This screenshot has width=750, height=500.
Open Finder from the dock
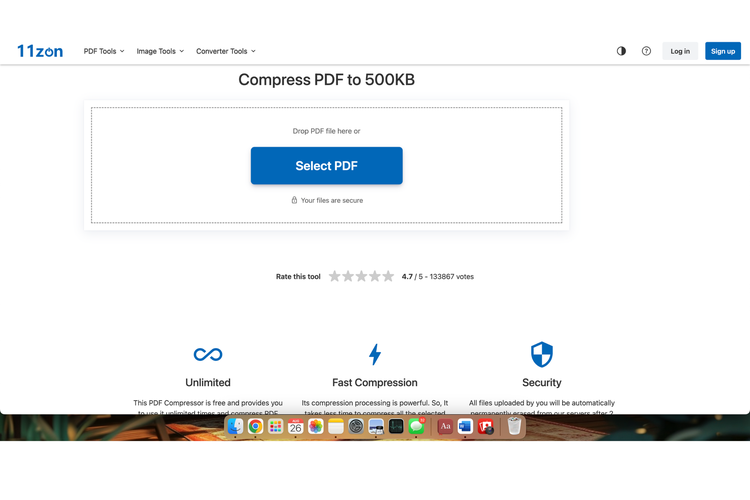(235, 426)
